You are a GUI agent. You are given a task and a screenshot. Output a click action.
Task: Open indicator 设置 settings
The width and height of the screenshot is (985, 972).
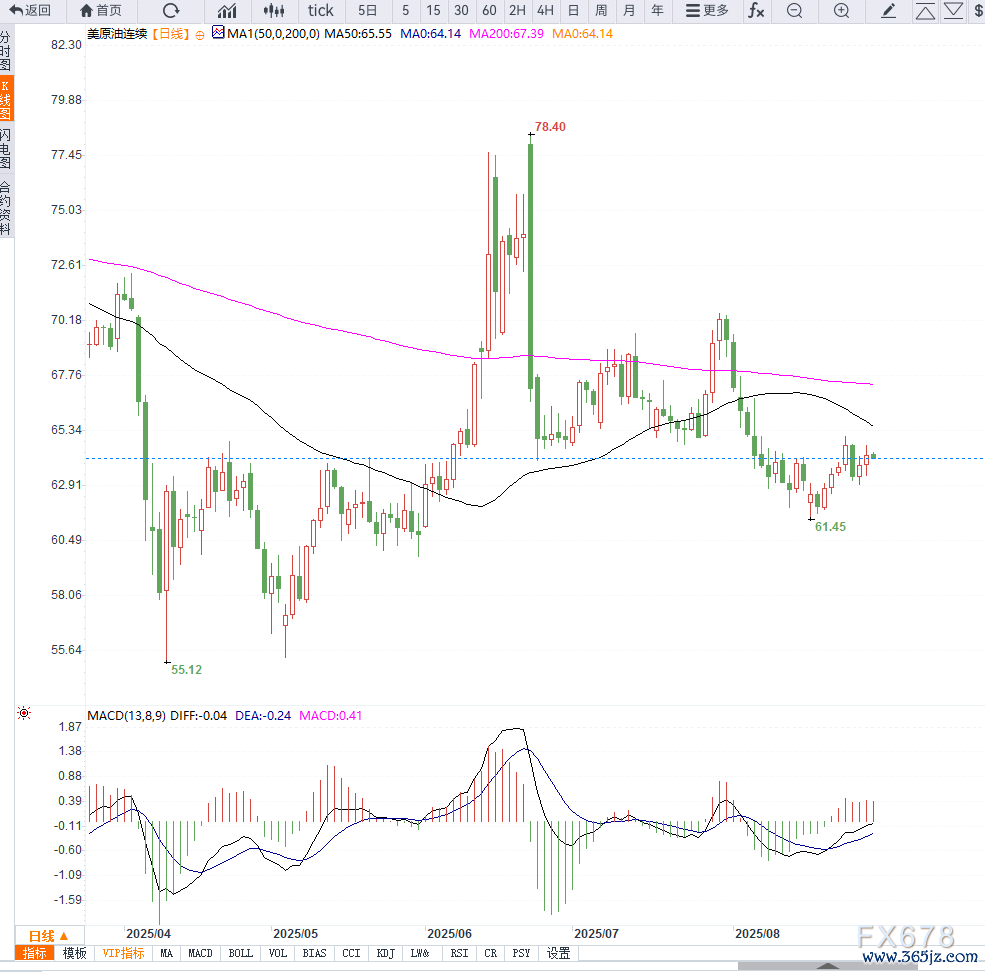558,953
